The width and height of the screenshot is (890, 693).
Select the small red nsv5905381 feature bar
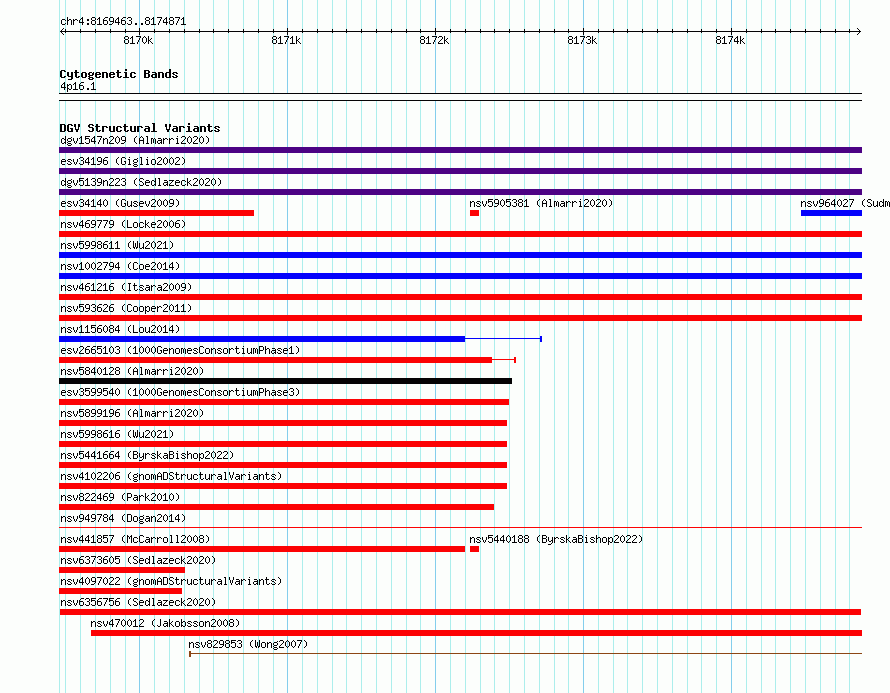pos(475,213)
